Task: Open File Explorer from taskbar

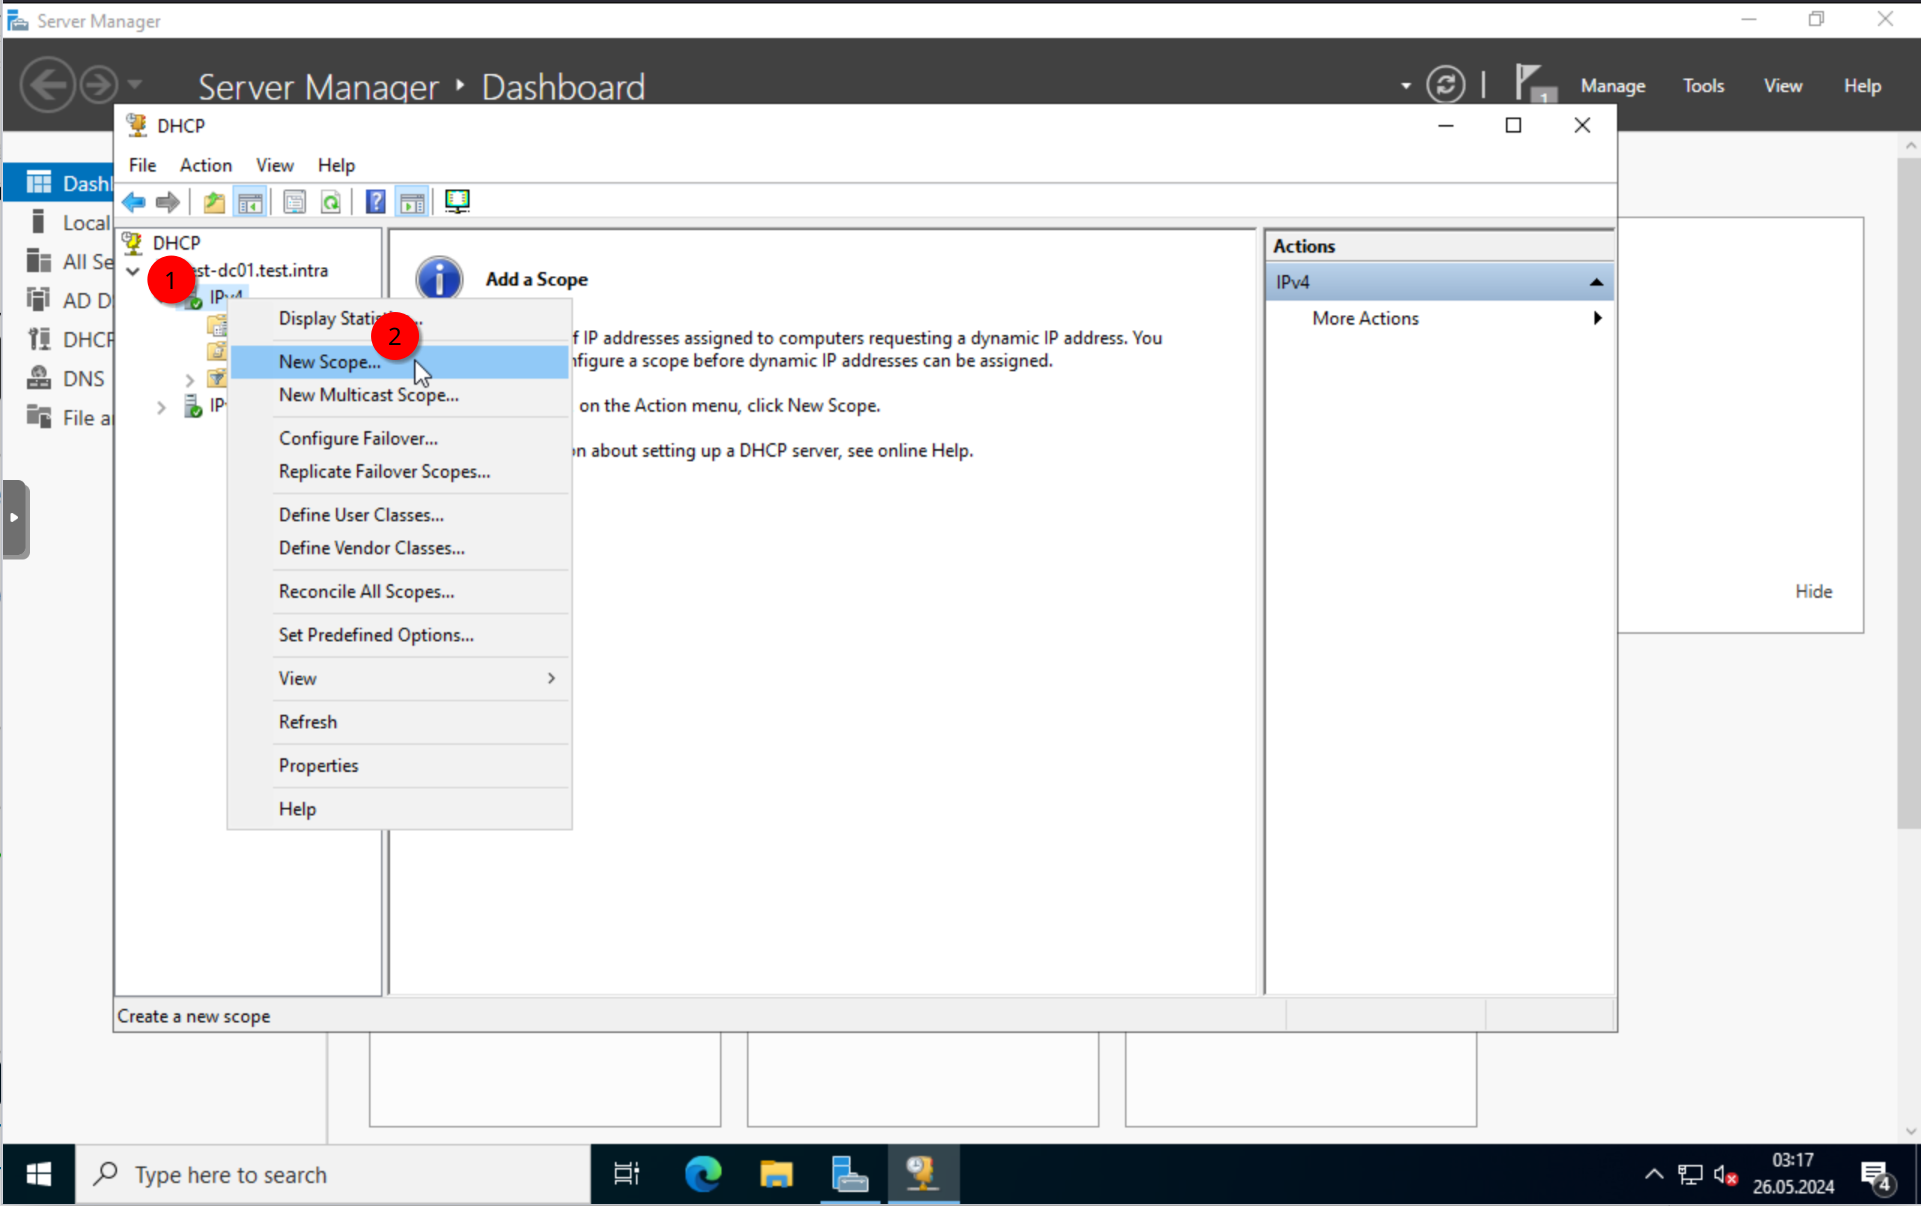Action: 776,1174
